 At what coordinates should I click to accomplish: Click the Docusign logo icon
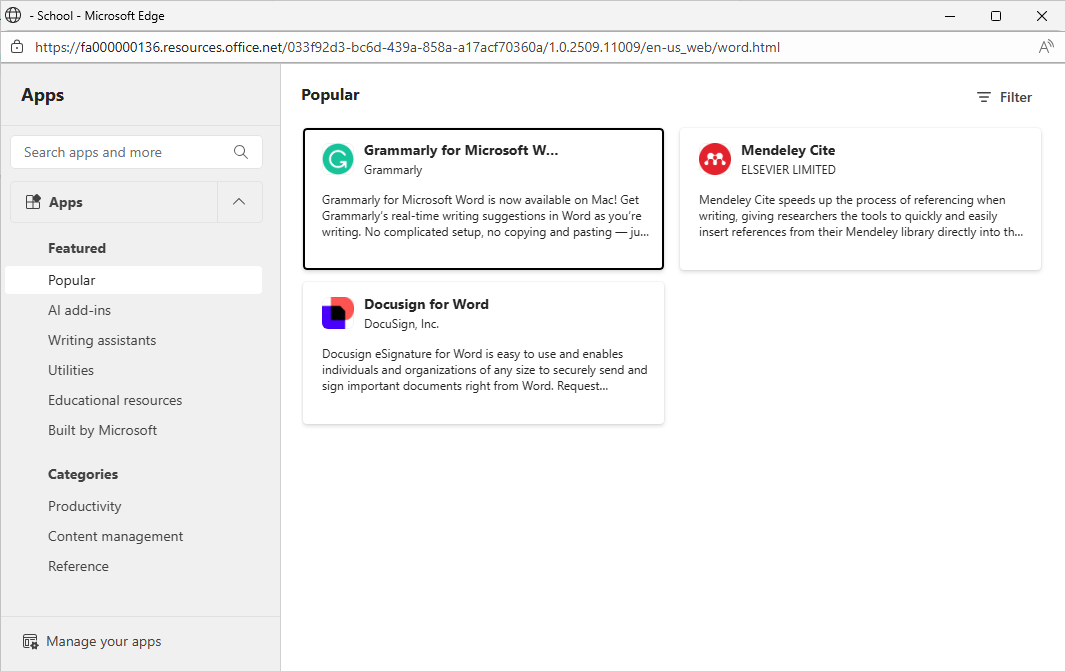338,313
